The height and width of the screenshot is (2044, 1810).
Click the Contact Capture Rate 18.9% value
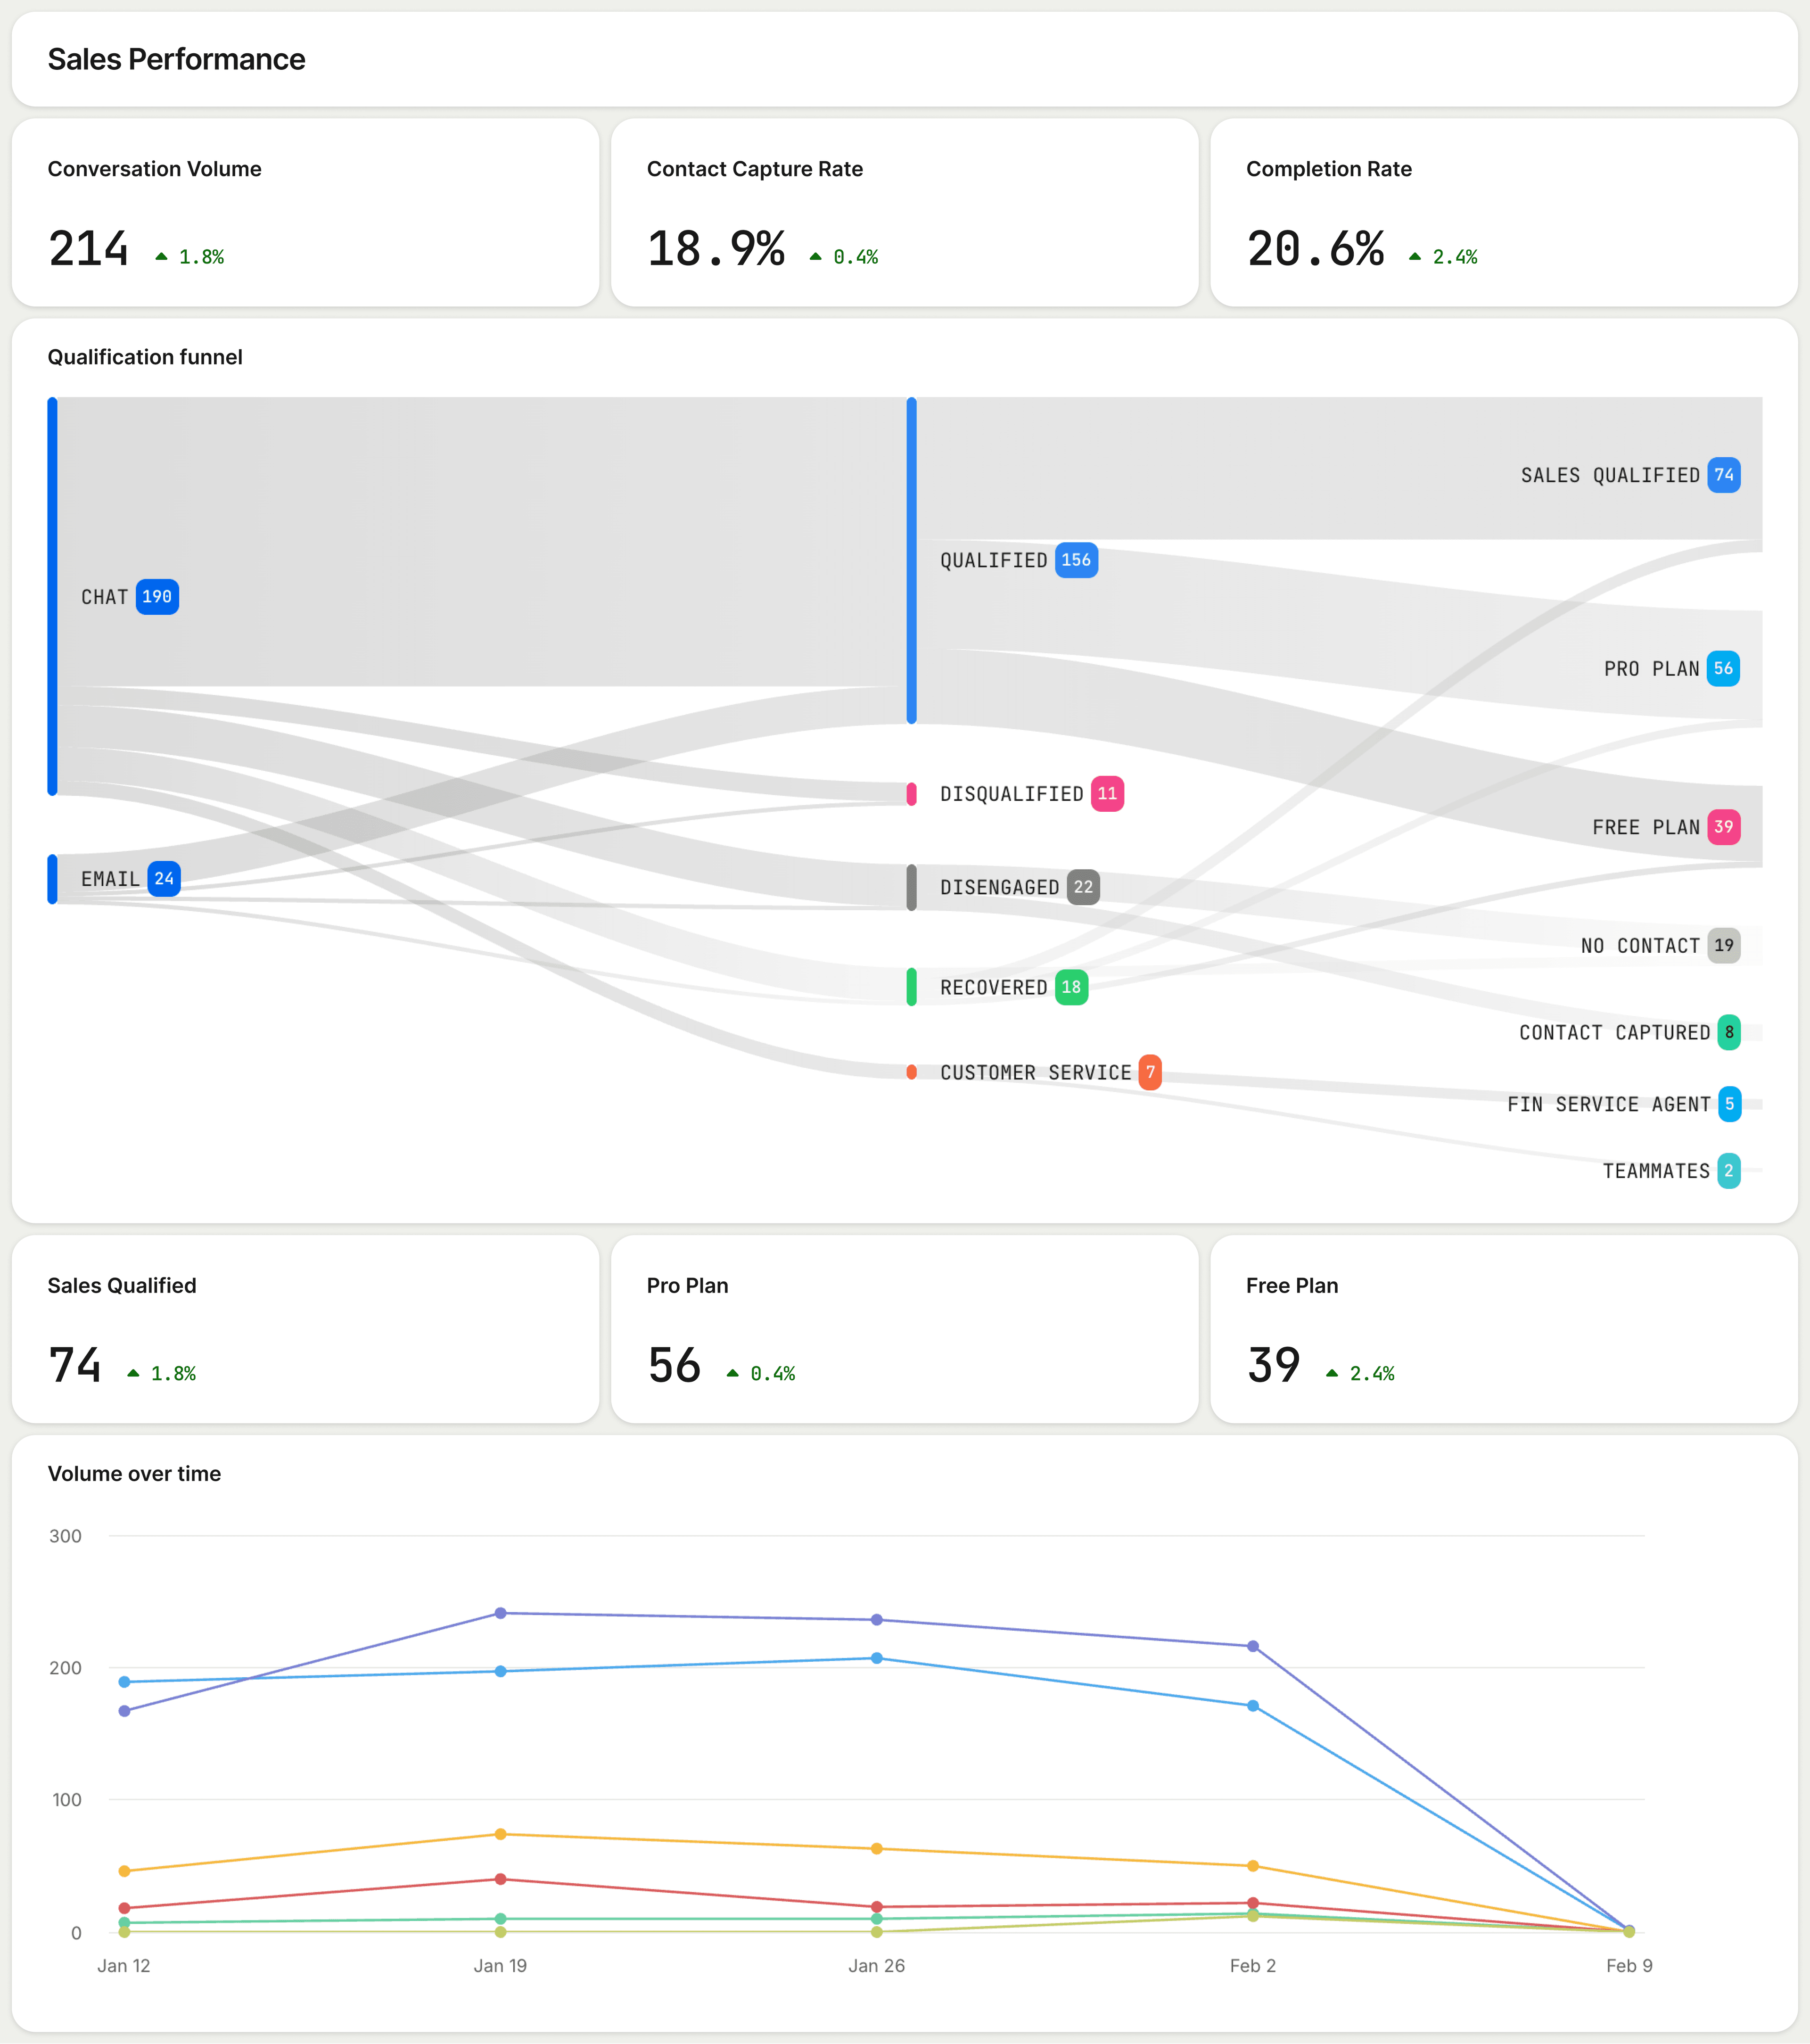point(716,249)
